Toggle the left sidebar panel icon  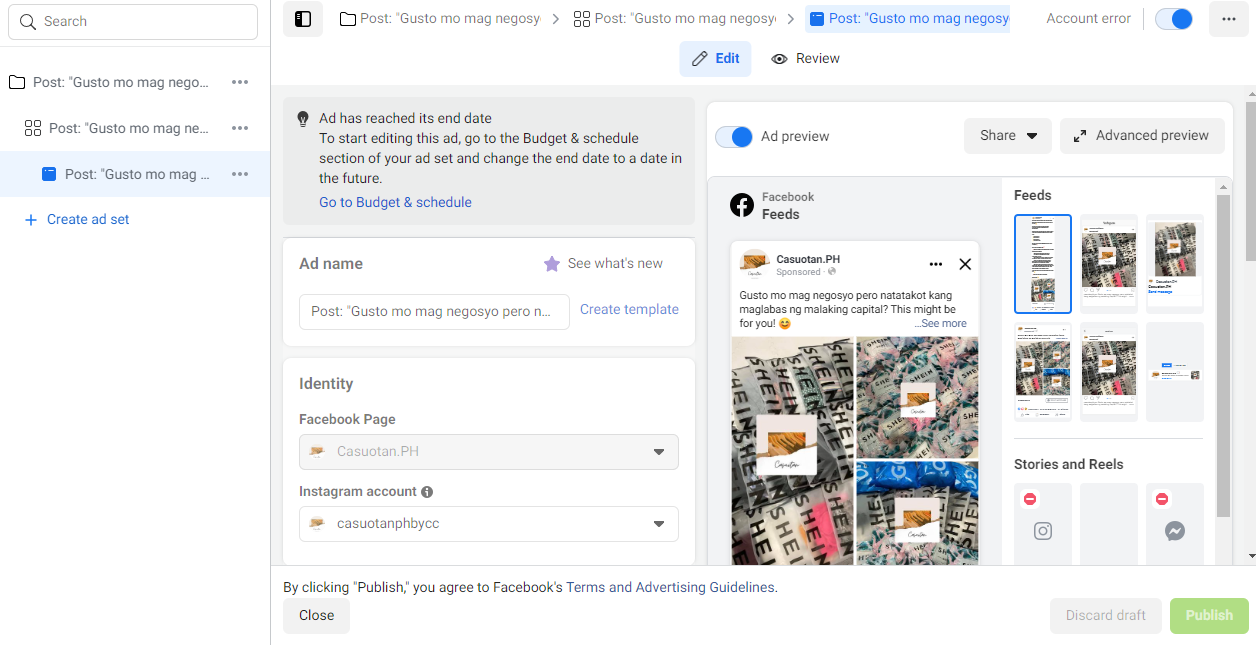[303, 19]
